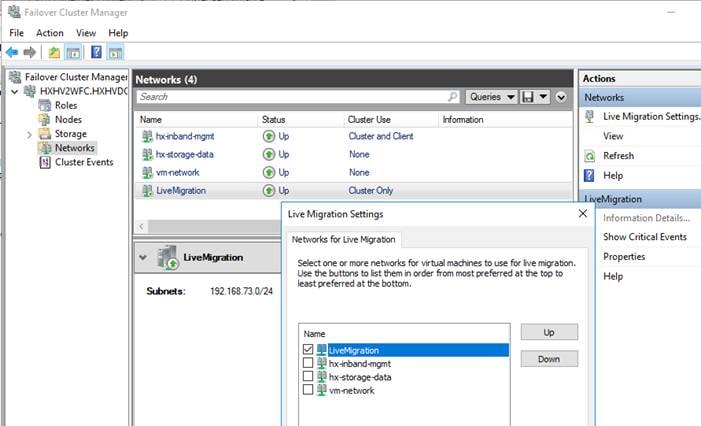Viewport: 701px width, 426px height.
Task: Click the Refresh icon in Actions pane
Action: [590, 156]
